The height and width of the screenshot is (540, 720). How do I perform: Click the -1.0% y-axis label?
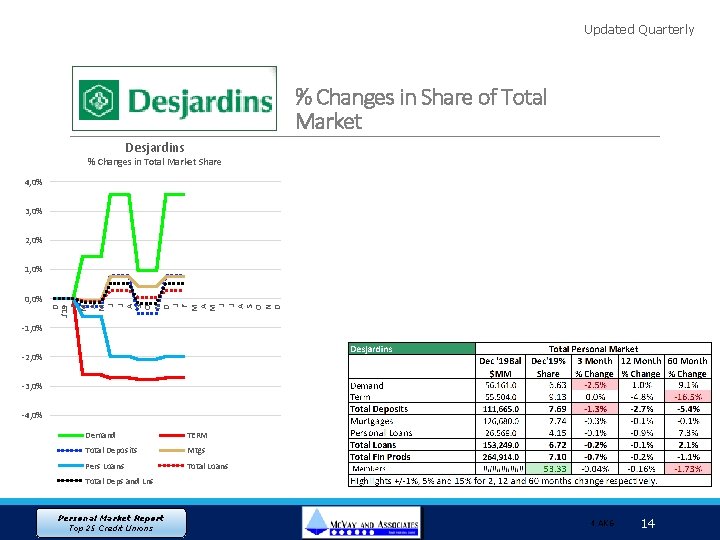[32, 328]
